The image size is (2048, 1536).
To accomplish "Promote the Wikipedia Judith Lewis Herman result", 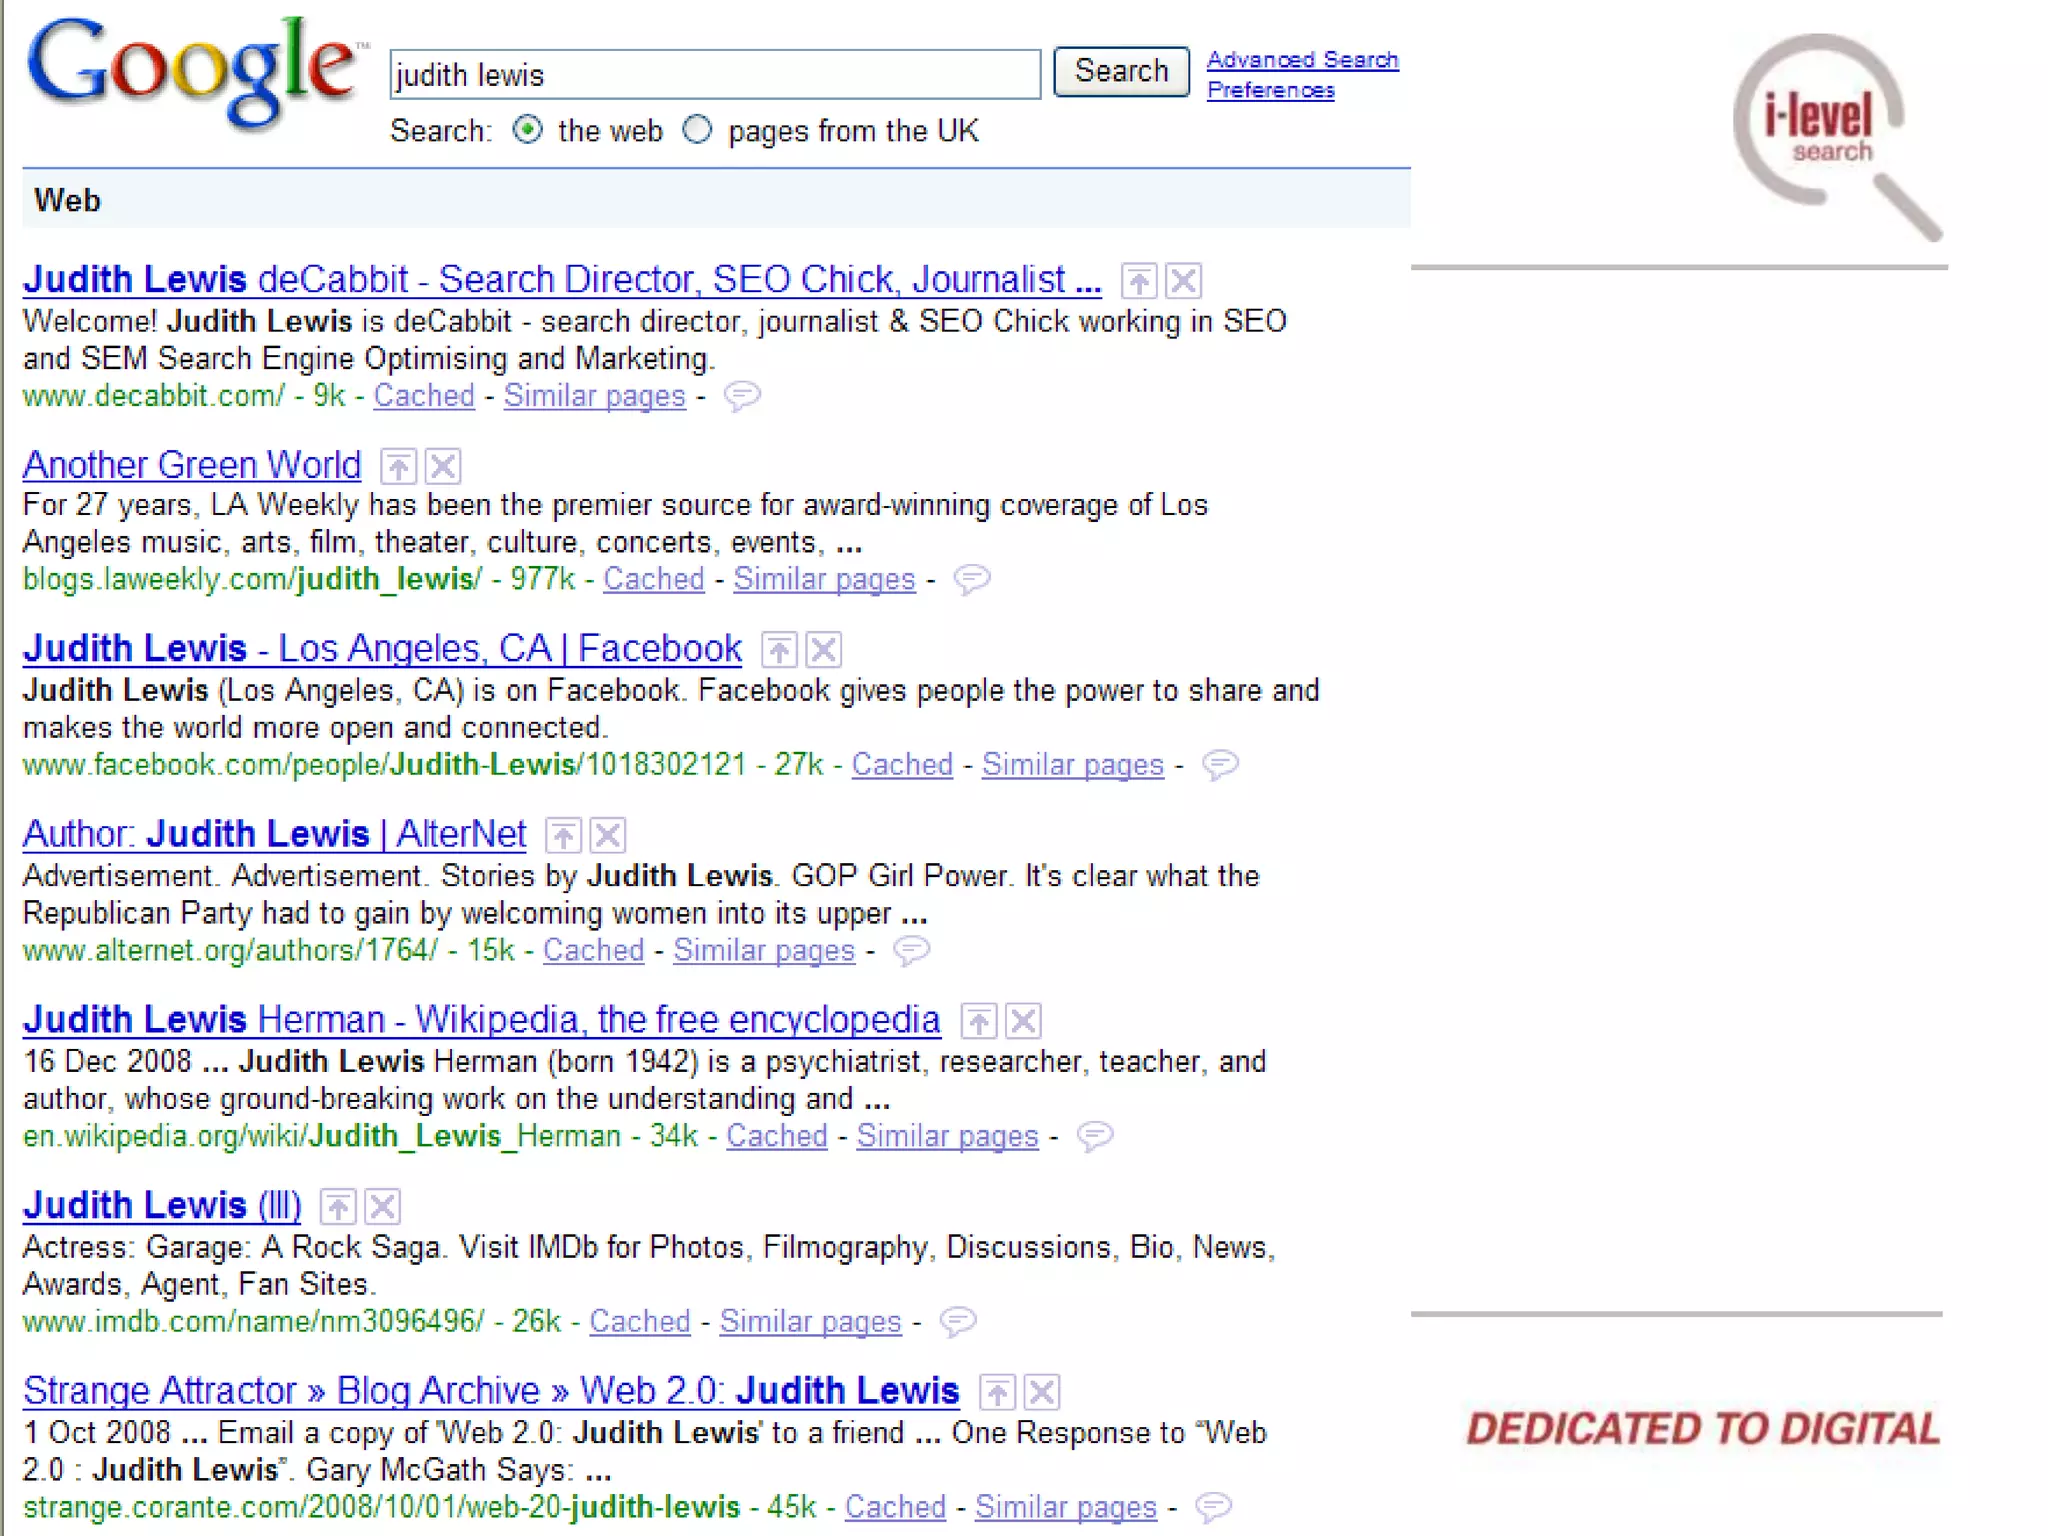I will pos(979,1021).
